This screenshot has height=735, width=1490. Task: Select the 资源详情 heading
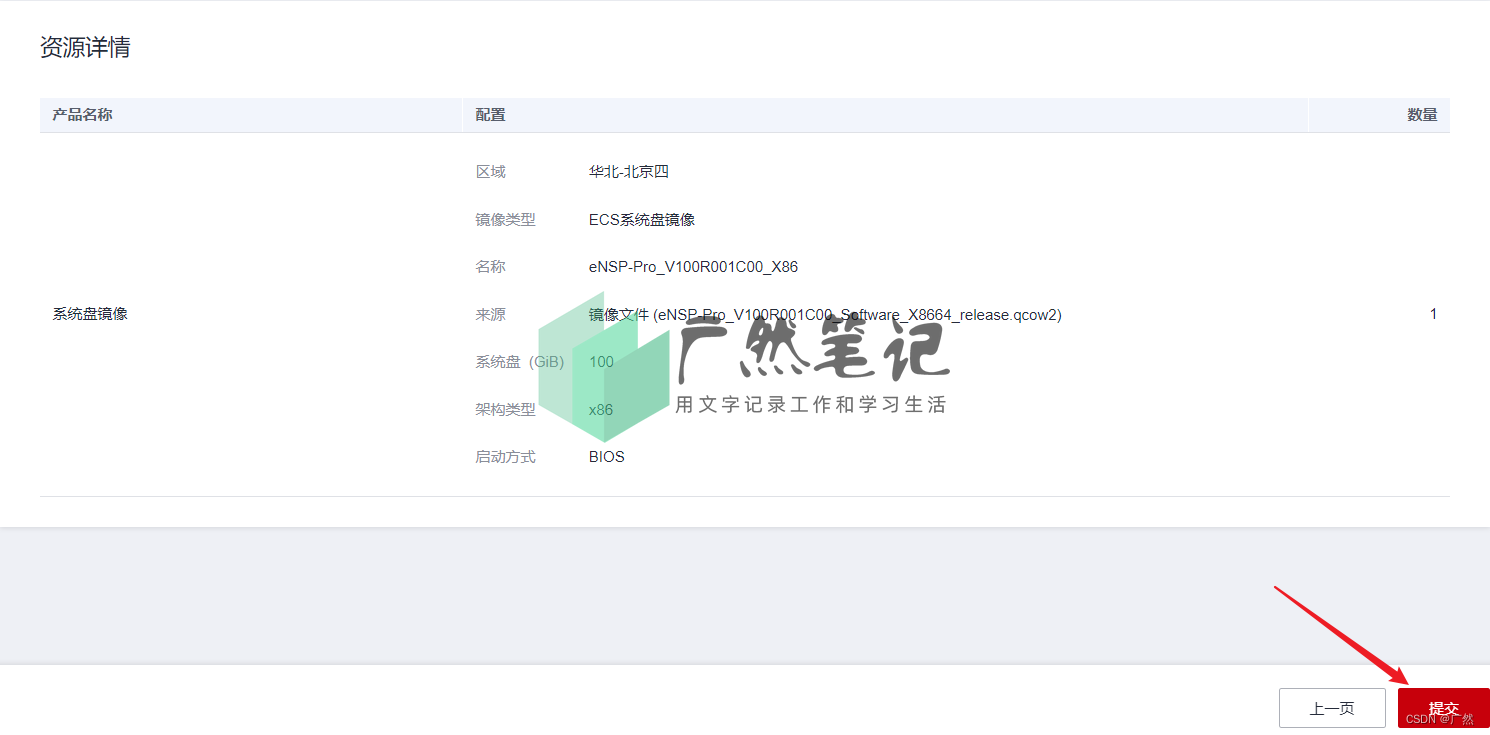click(85, 47)
